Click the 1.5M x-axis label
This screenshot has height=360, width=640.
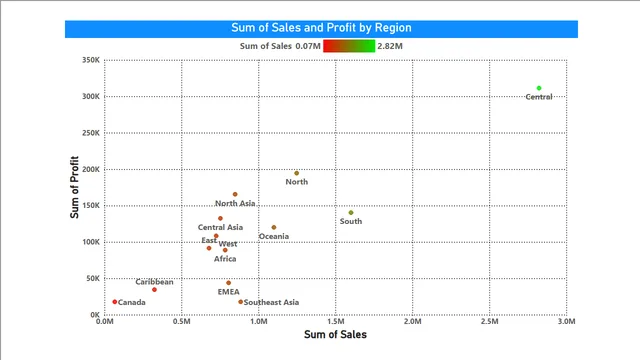(x=336, y=322)
